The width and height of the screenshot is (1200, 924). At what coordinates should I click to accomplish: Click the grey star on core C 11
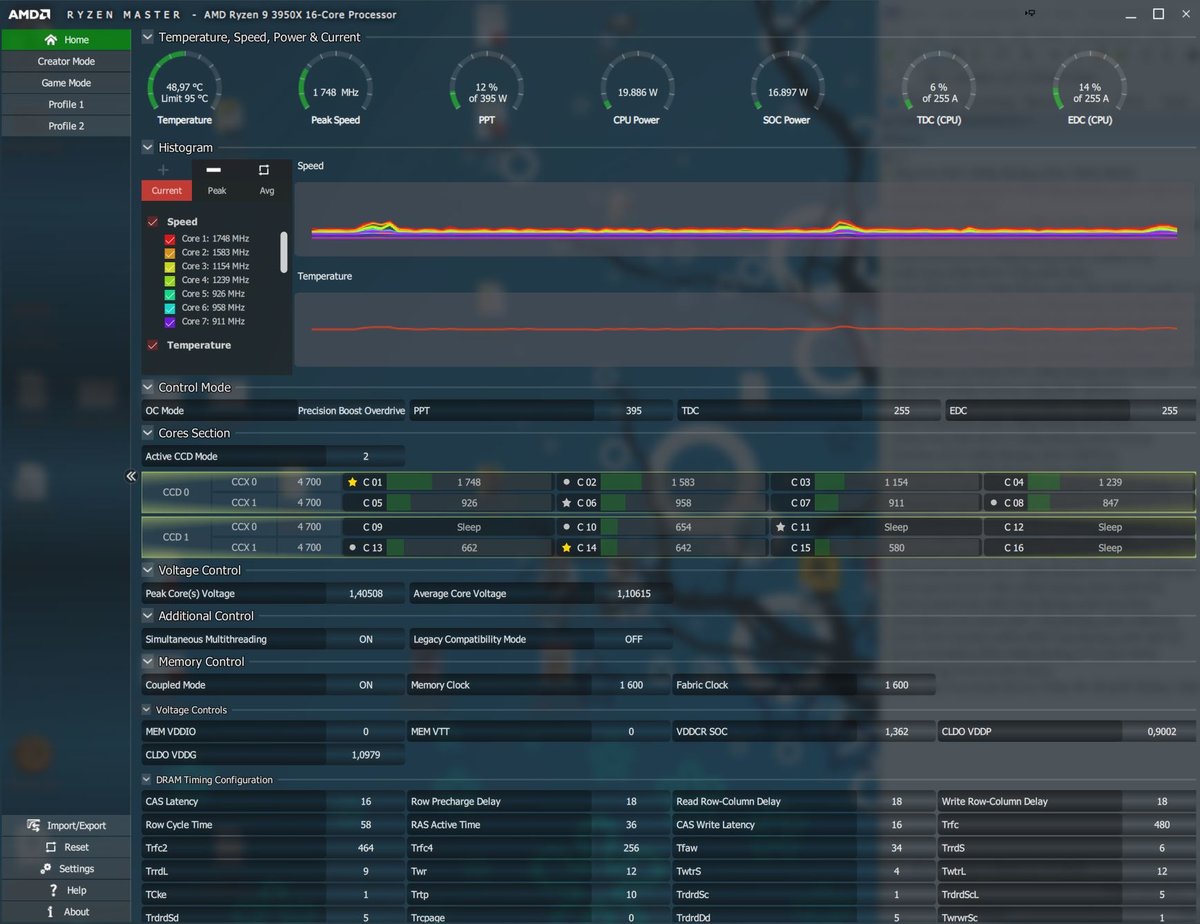(780, 527)
